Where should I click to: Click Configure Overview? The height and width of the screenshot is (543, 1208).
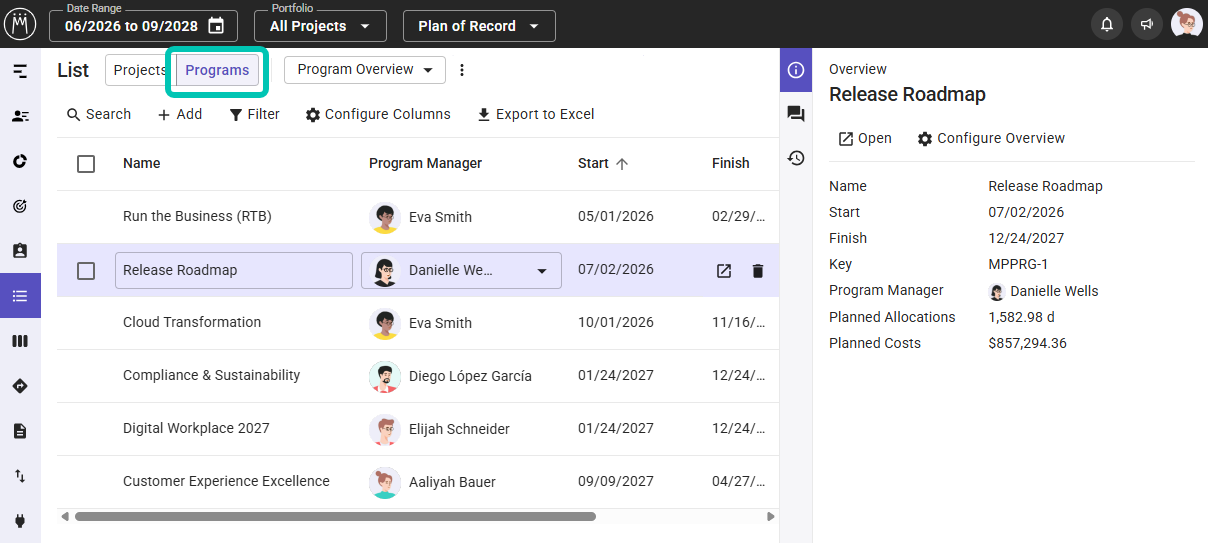tap(991, 138)
